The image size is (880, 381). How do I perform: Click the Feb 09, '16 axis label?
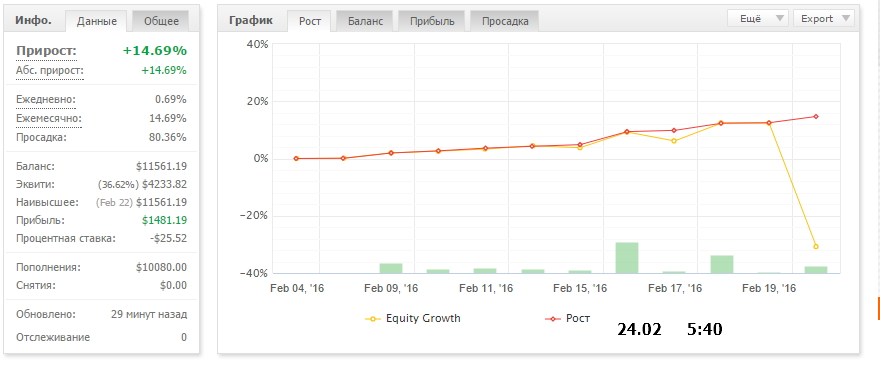(x=391, y=289)
